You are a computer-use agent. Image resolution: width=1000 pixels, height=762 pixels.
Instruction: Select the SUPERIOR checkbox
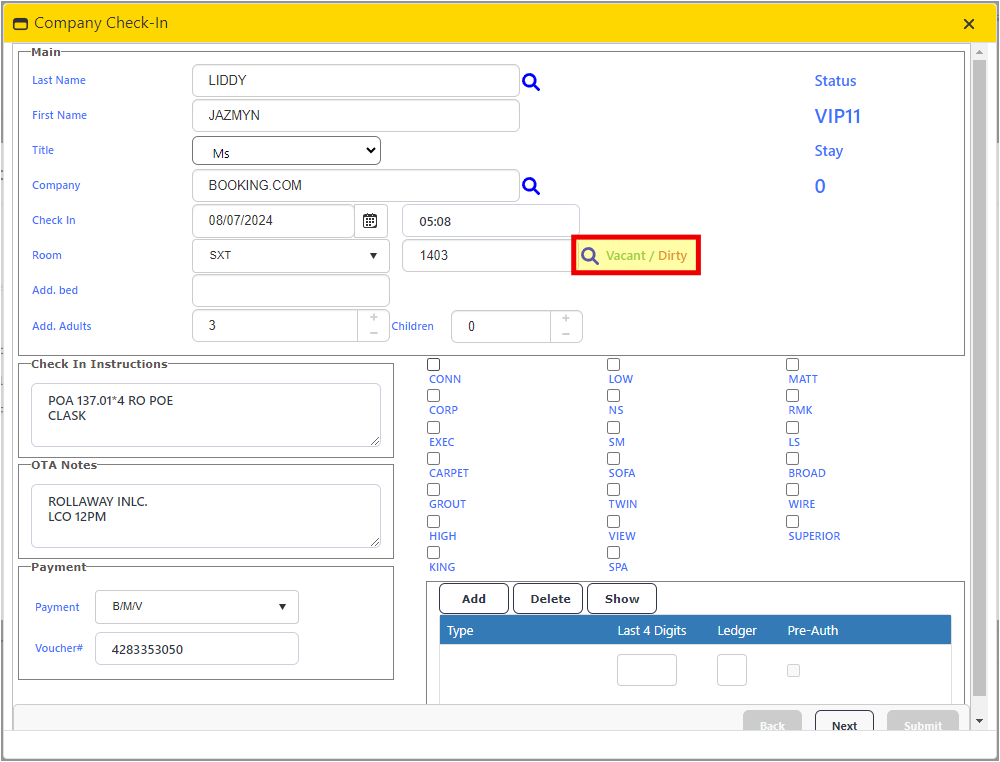[x=793, y=521]
